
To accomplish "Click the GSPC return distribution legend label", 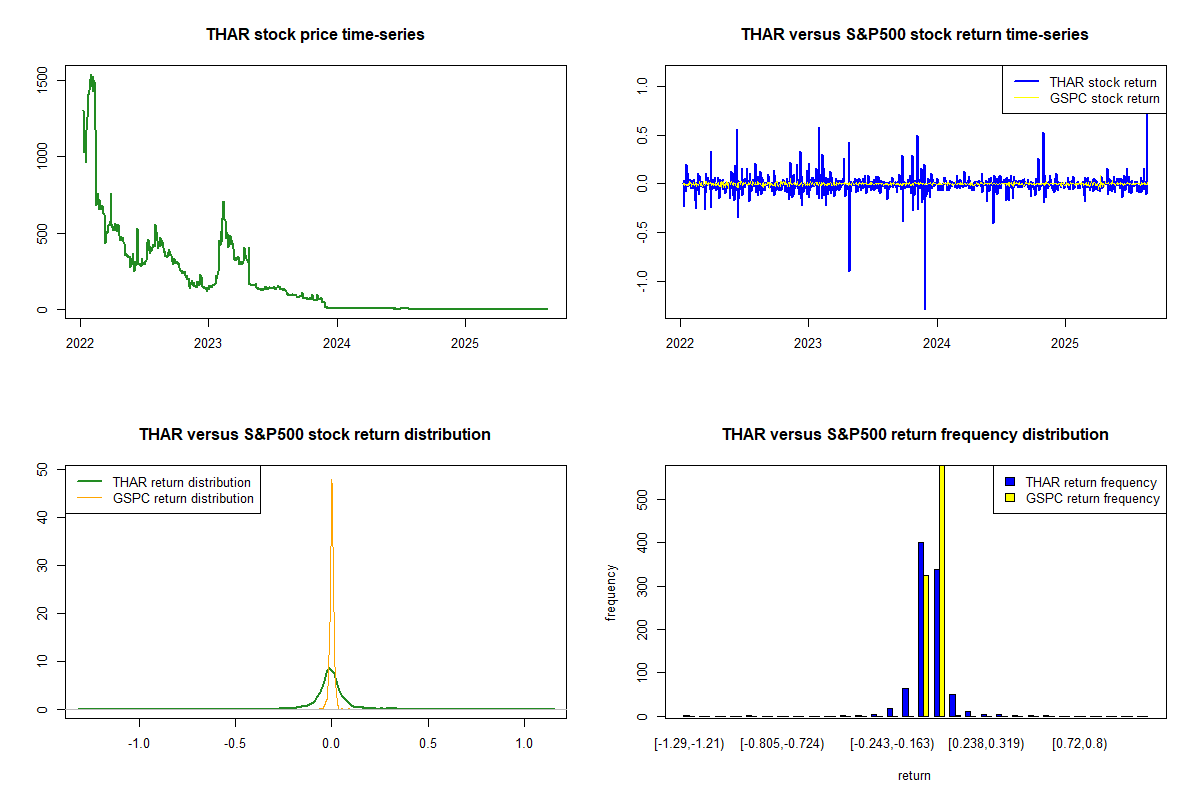I will tap(183, 498).
